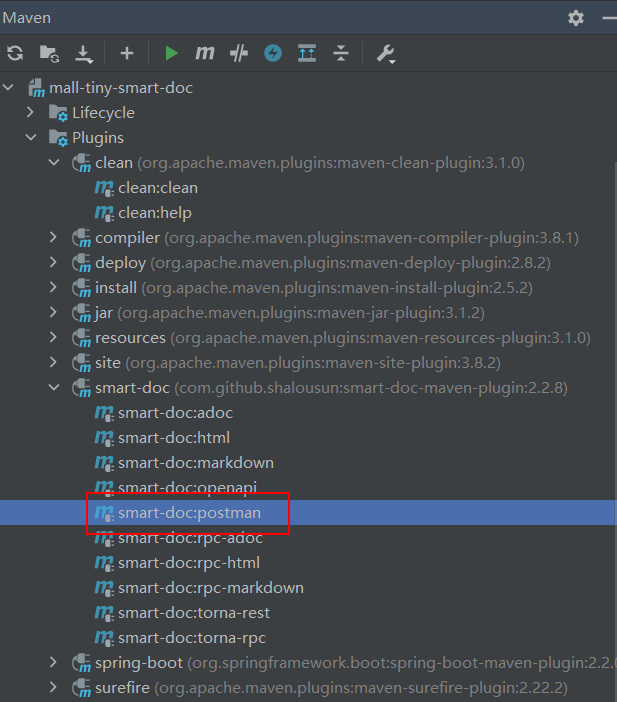Open Maven tool window gear options
The image size is (617, 702).
tap(576, 18)
